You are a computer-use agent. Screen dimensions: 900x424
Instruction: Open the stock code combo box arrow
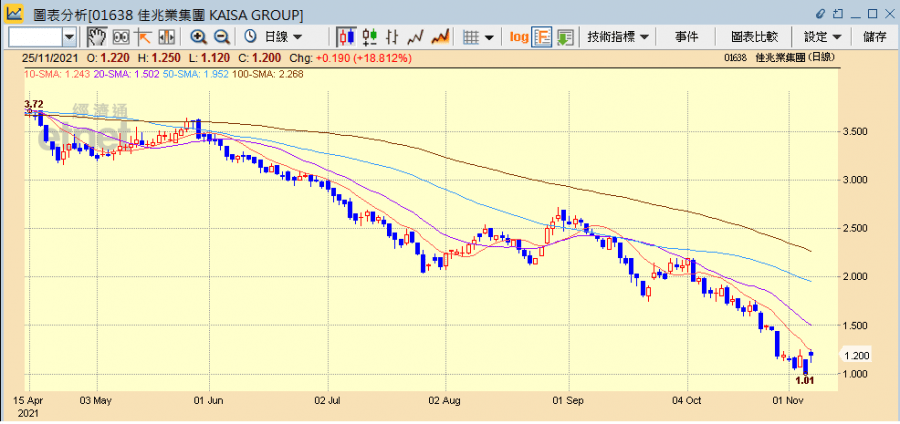[69, 37]
